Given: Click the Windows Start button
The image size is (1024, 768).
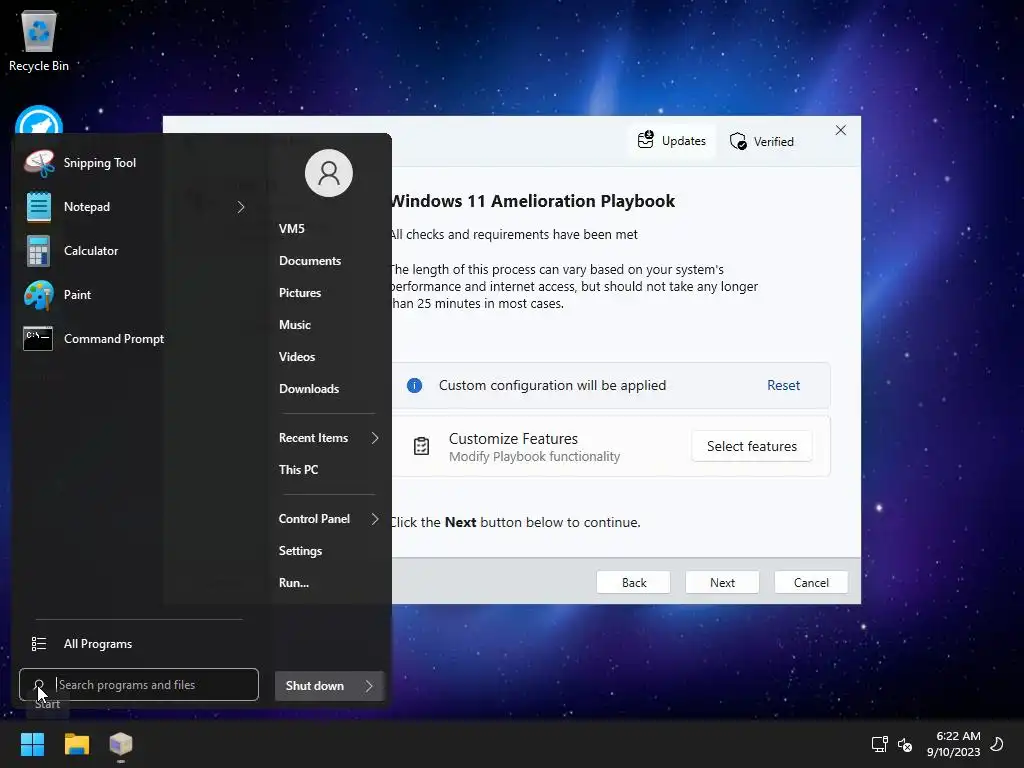Looking at the screenshot, I should point(32,744).
